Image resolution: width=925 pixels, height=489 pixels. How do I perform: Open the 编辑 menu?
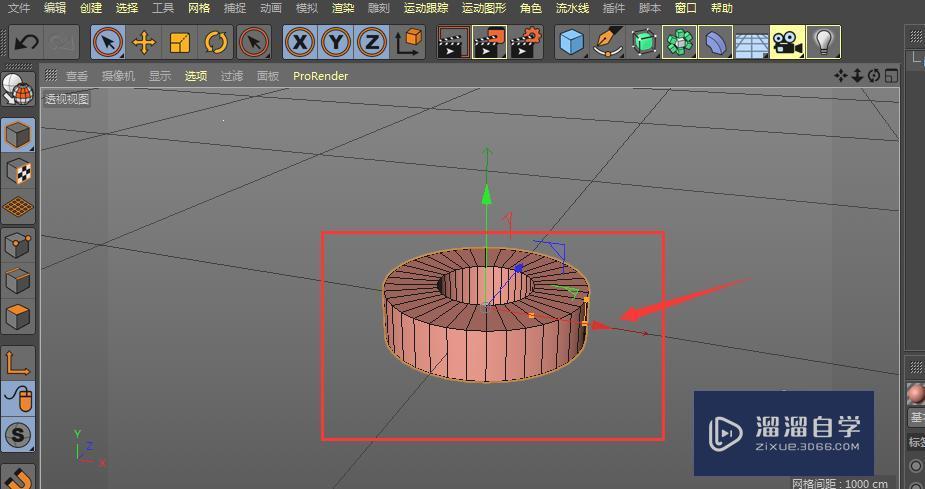click(55, 8)
